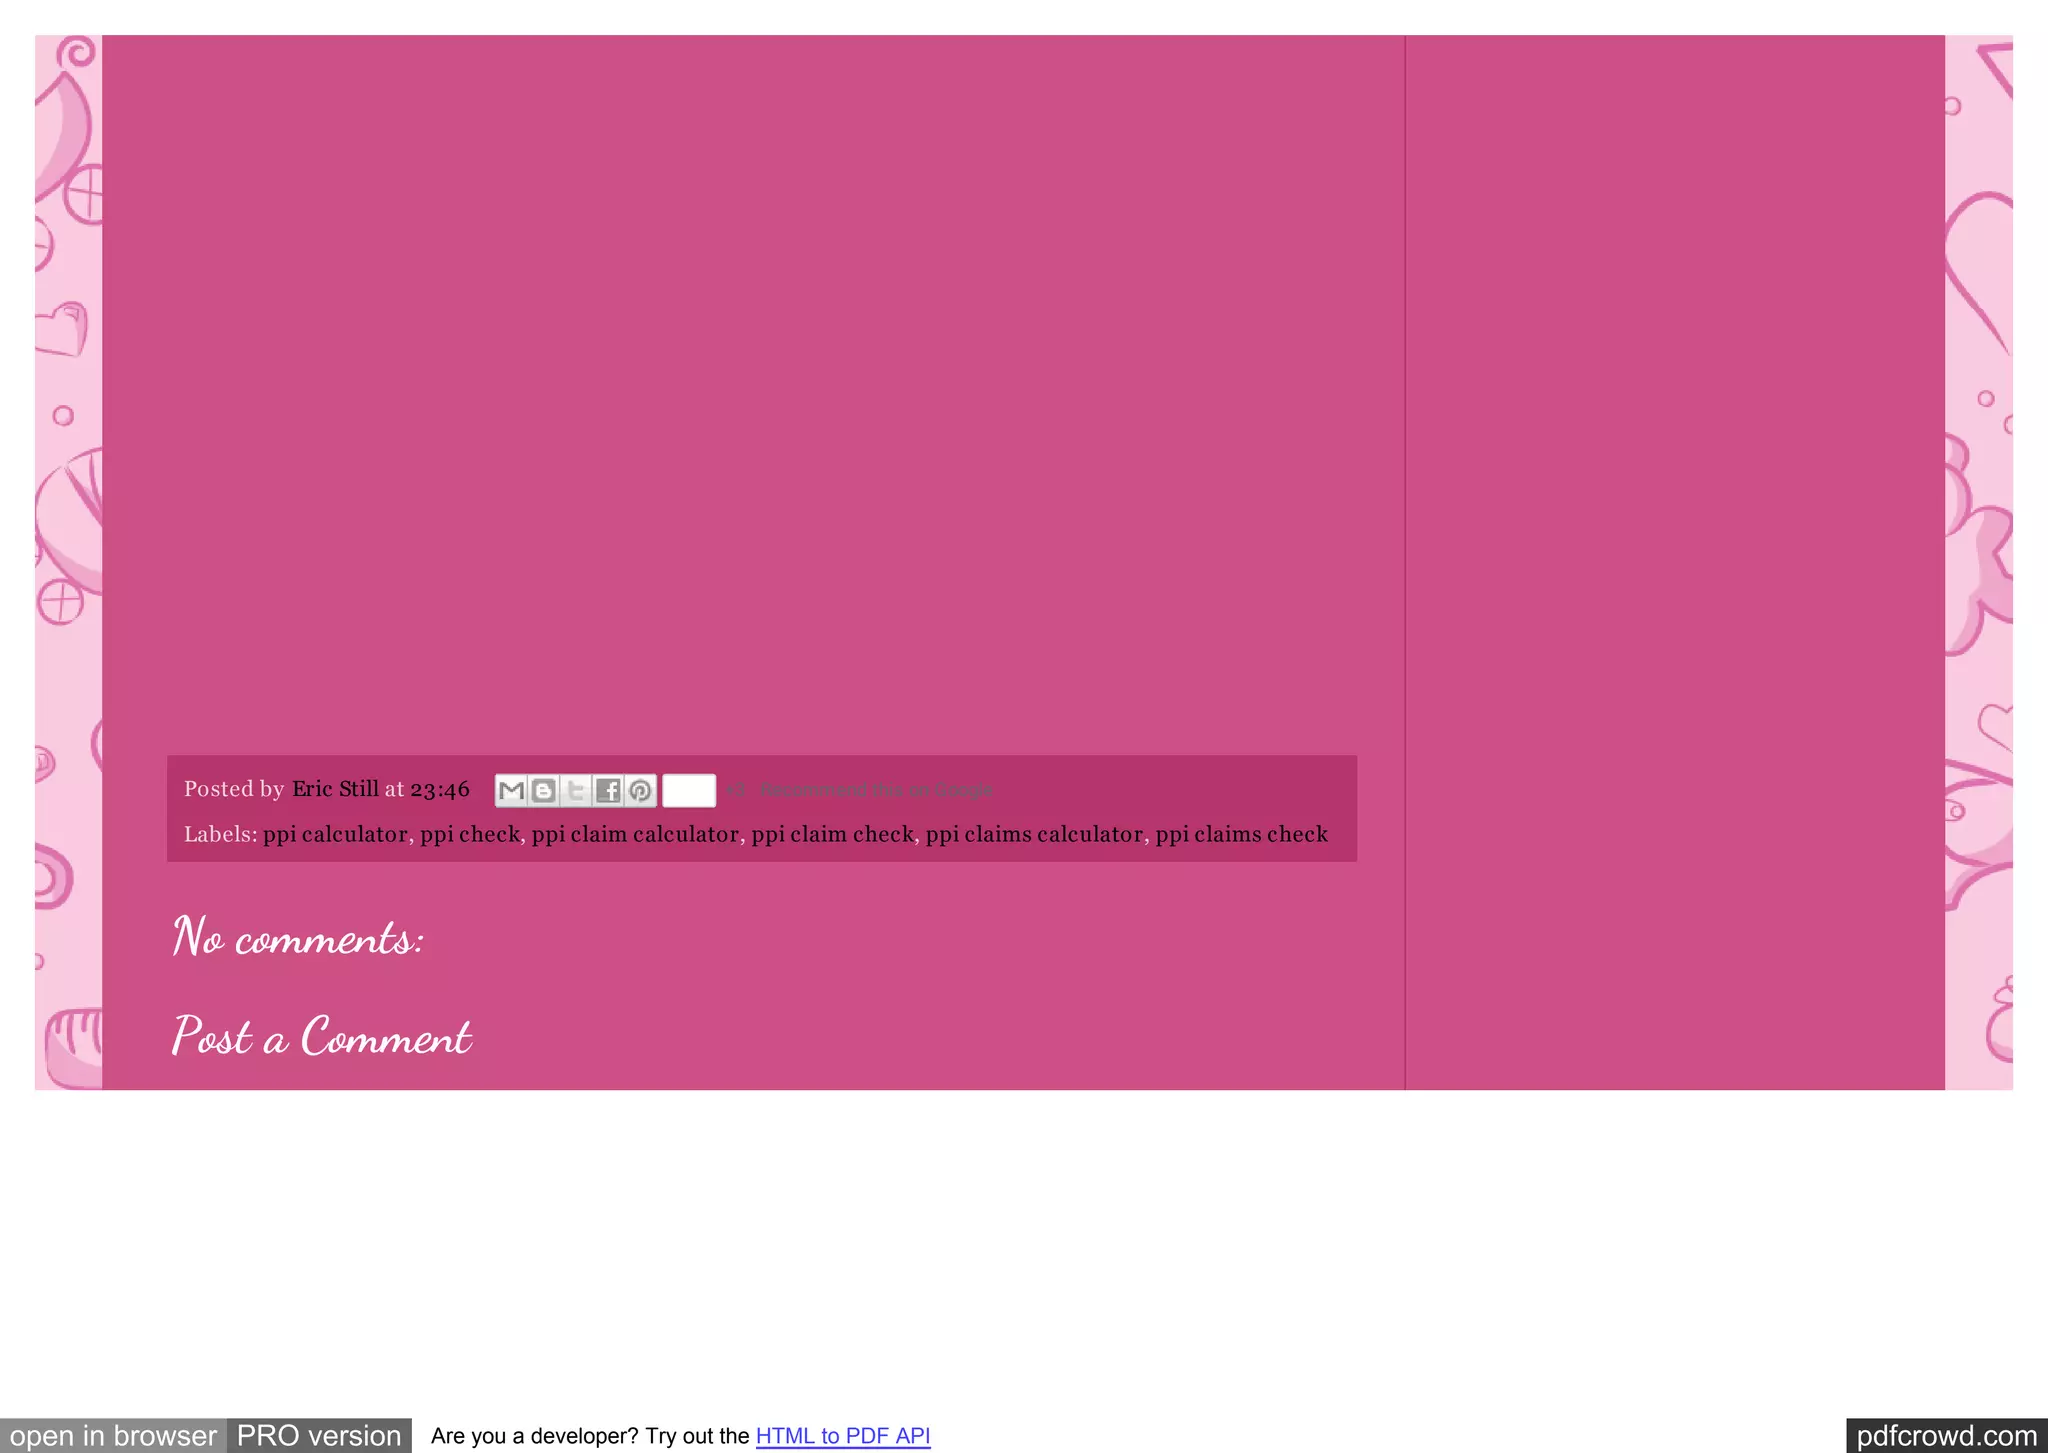
Task: Click the Email This (Gmail) share icon
Action: point(511,791)
